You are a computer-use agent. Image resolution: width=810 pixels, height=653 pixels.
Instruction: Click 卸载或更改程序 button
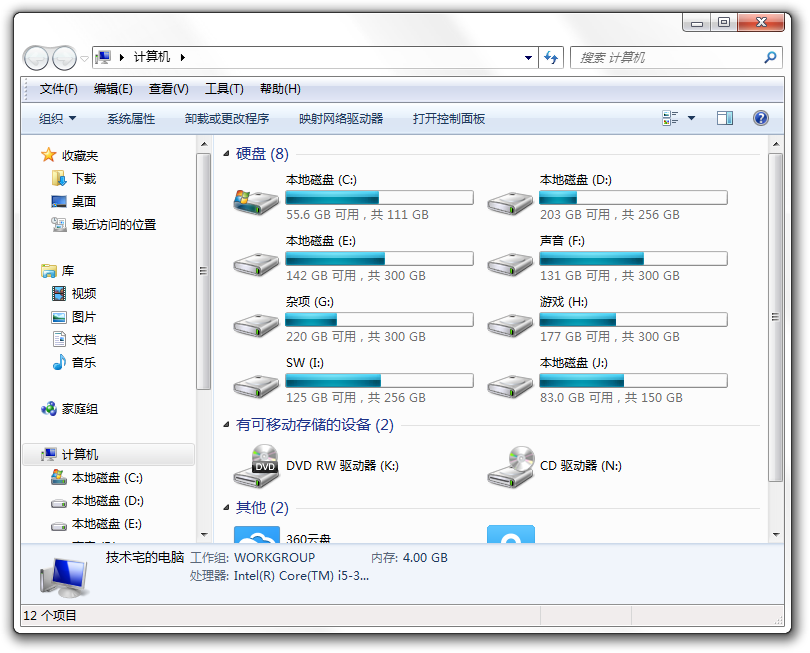coord(227,118)
